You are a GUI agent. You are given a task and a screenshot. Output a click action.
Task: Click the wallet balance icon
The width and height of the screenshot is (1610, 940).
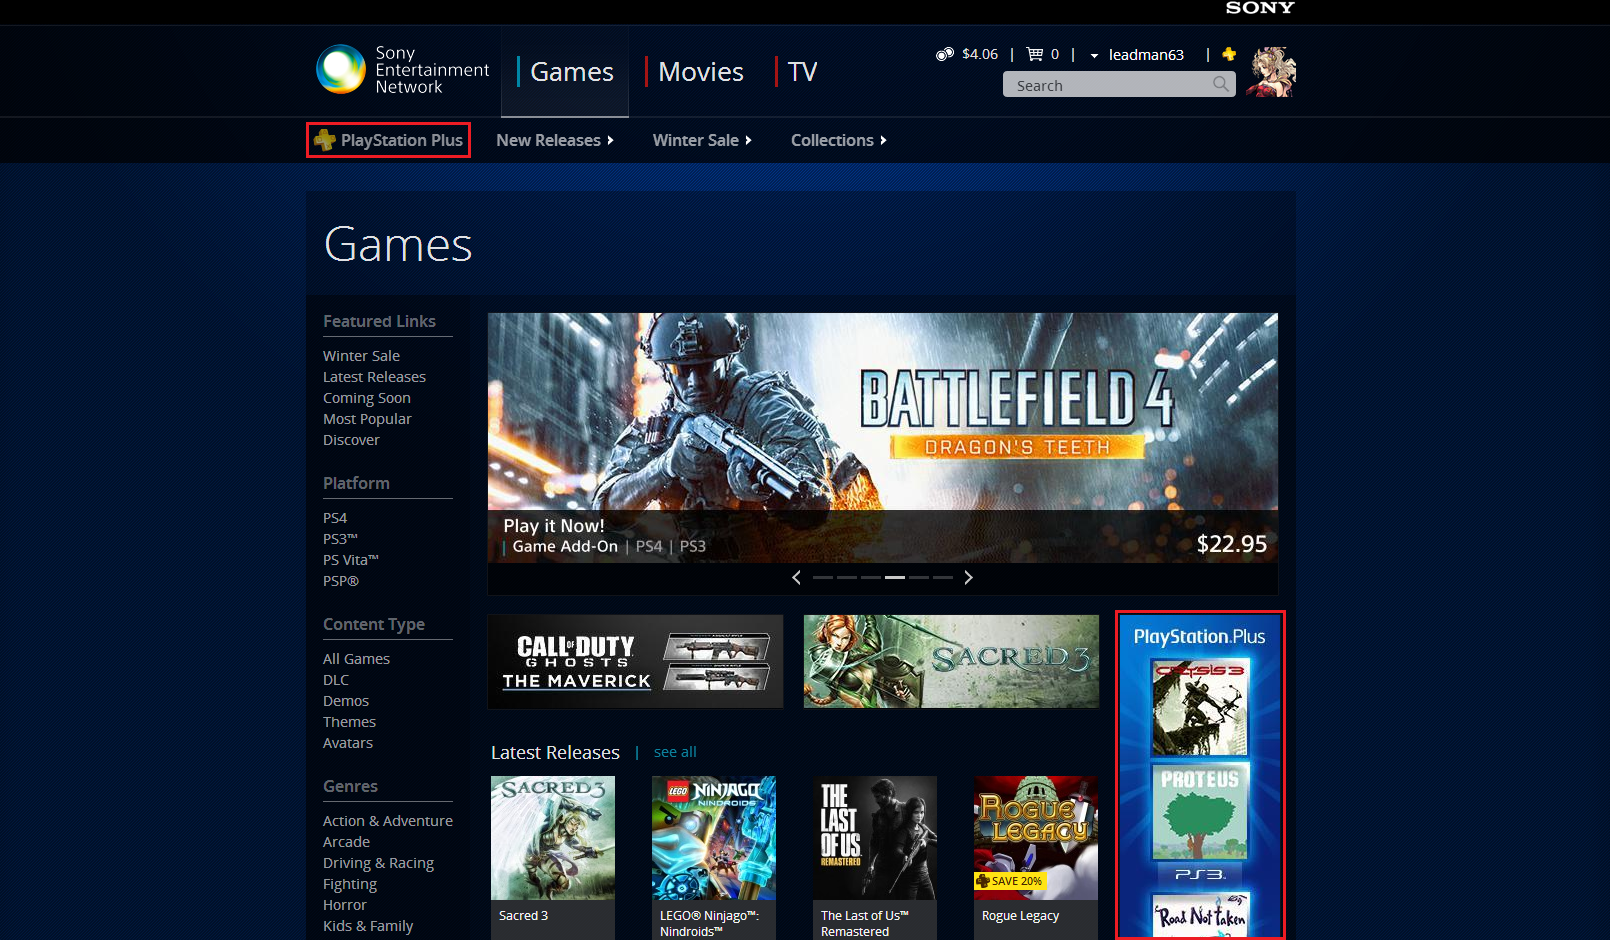tap(944, 54)
